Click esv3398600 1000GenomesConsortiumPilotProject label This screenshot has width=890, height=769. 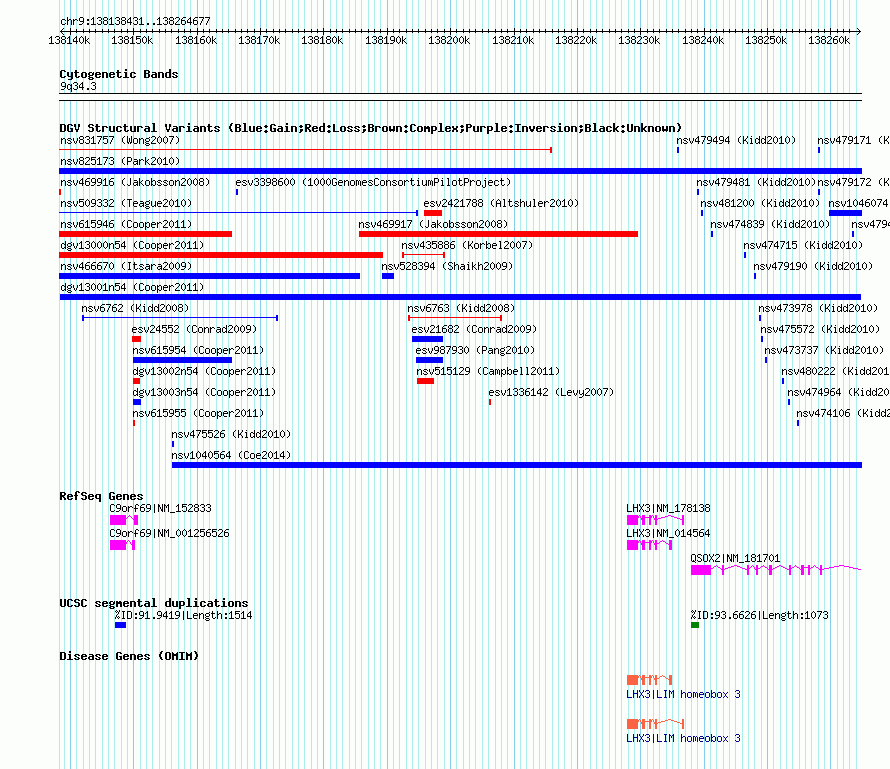(373, 182)
